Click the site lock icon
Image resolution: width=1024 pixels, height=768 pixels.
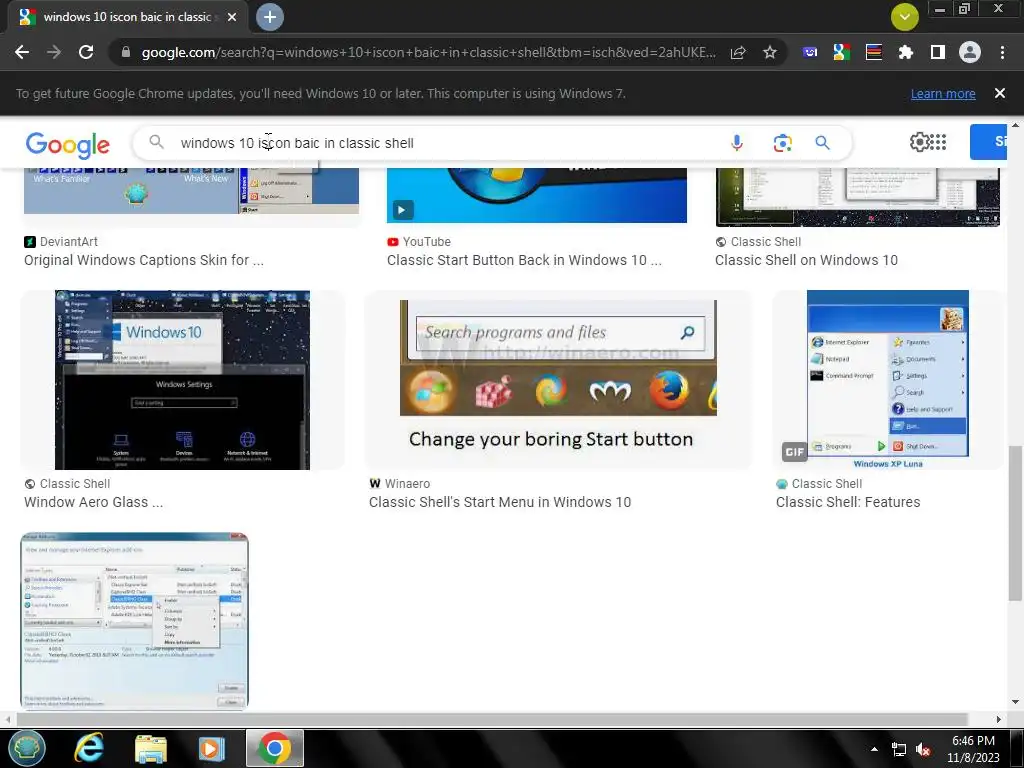pos(126,52)
